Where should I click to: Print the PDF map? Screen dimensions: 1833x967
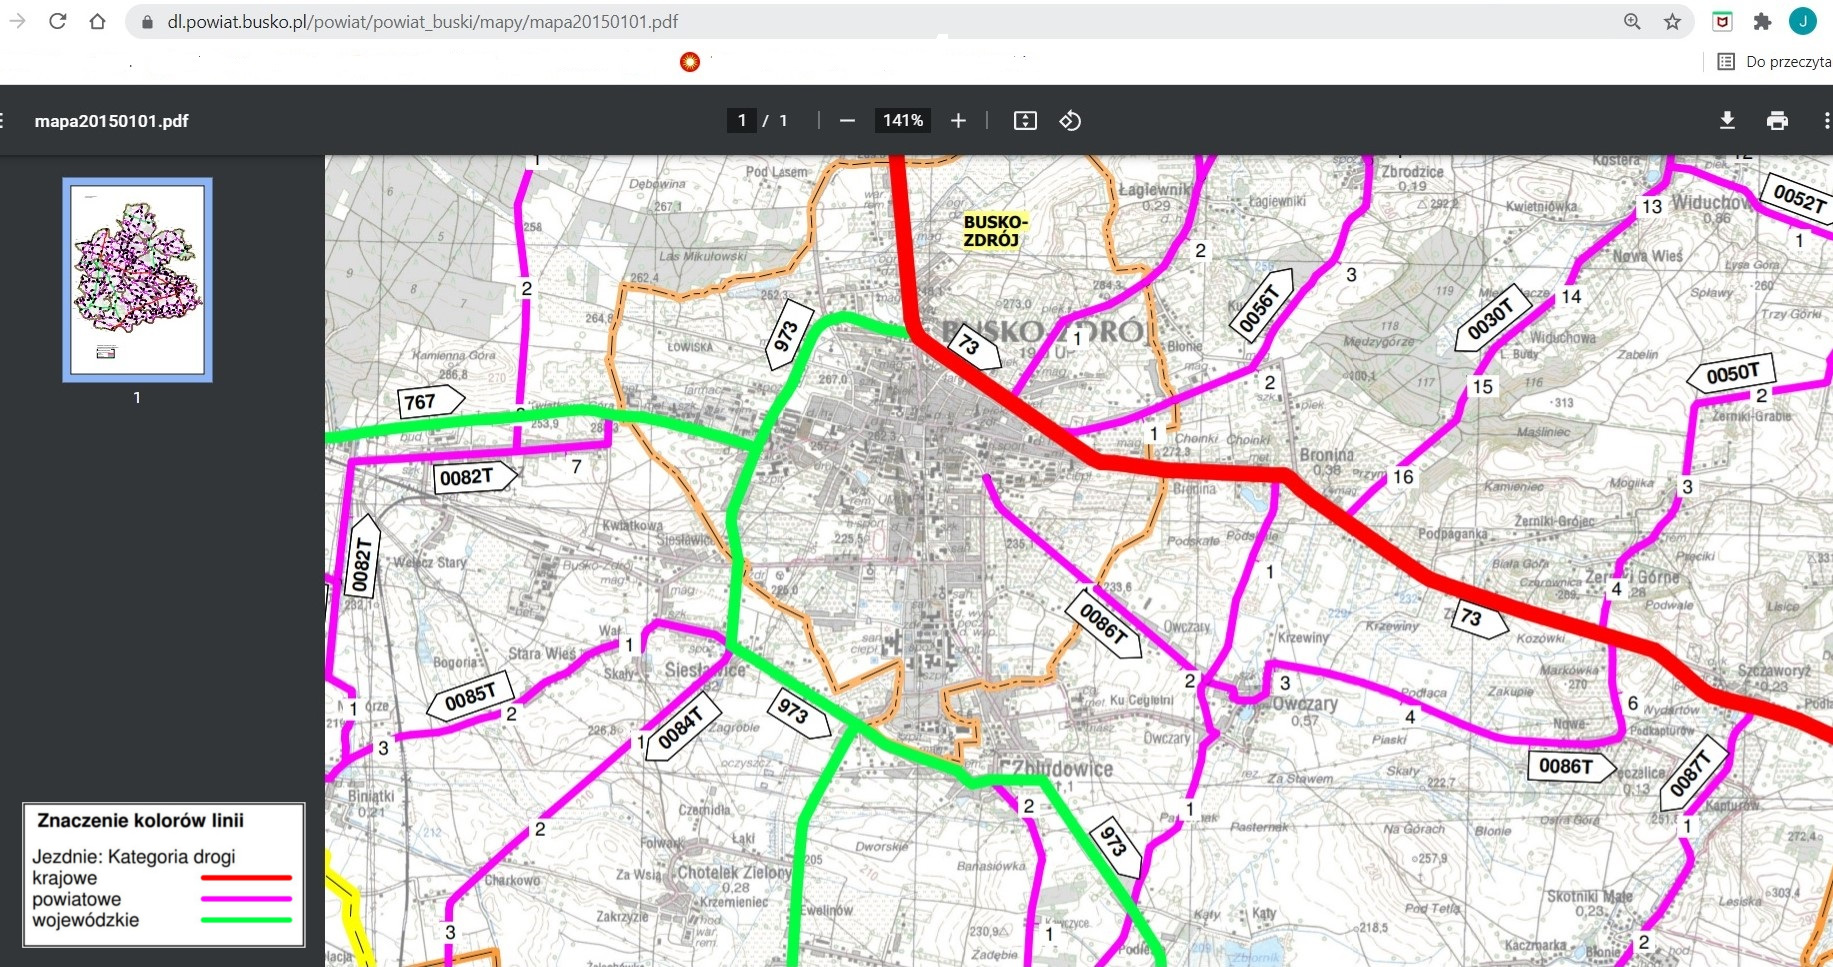click(x=1776, y=120)
